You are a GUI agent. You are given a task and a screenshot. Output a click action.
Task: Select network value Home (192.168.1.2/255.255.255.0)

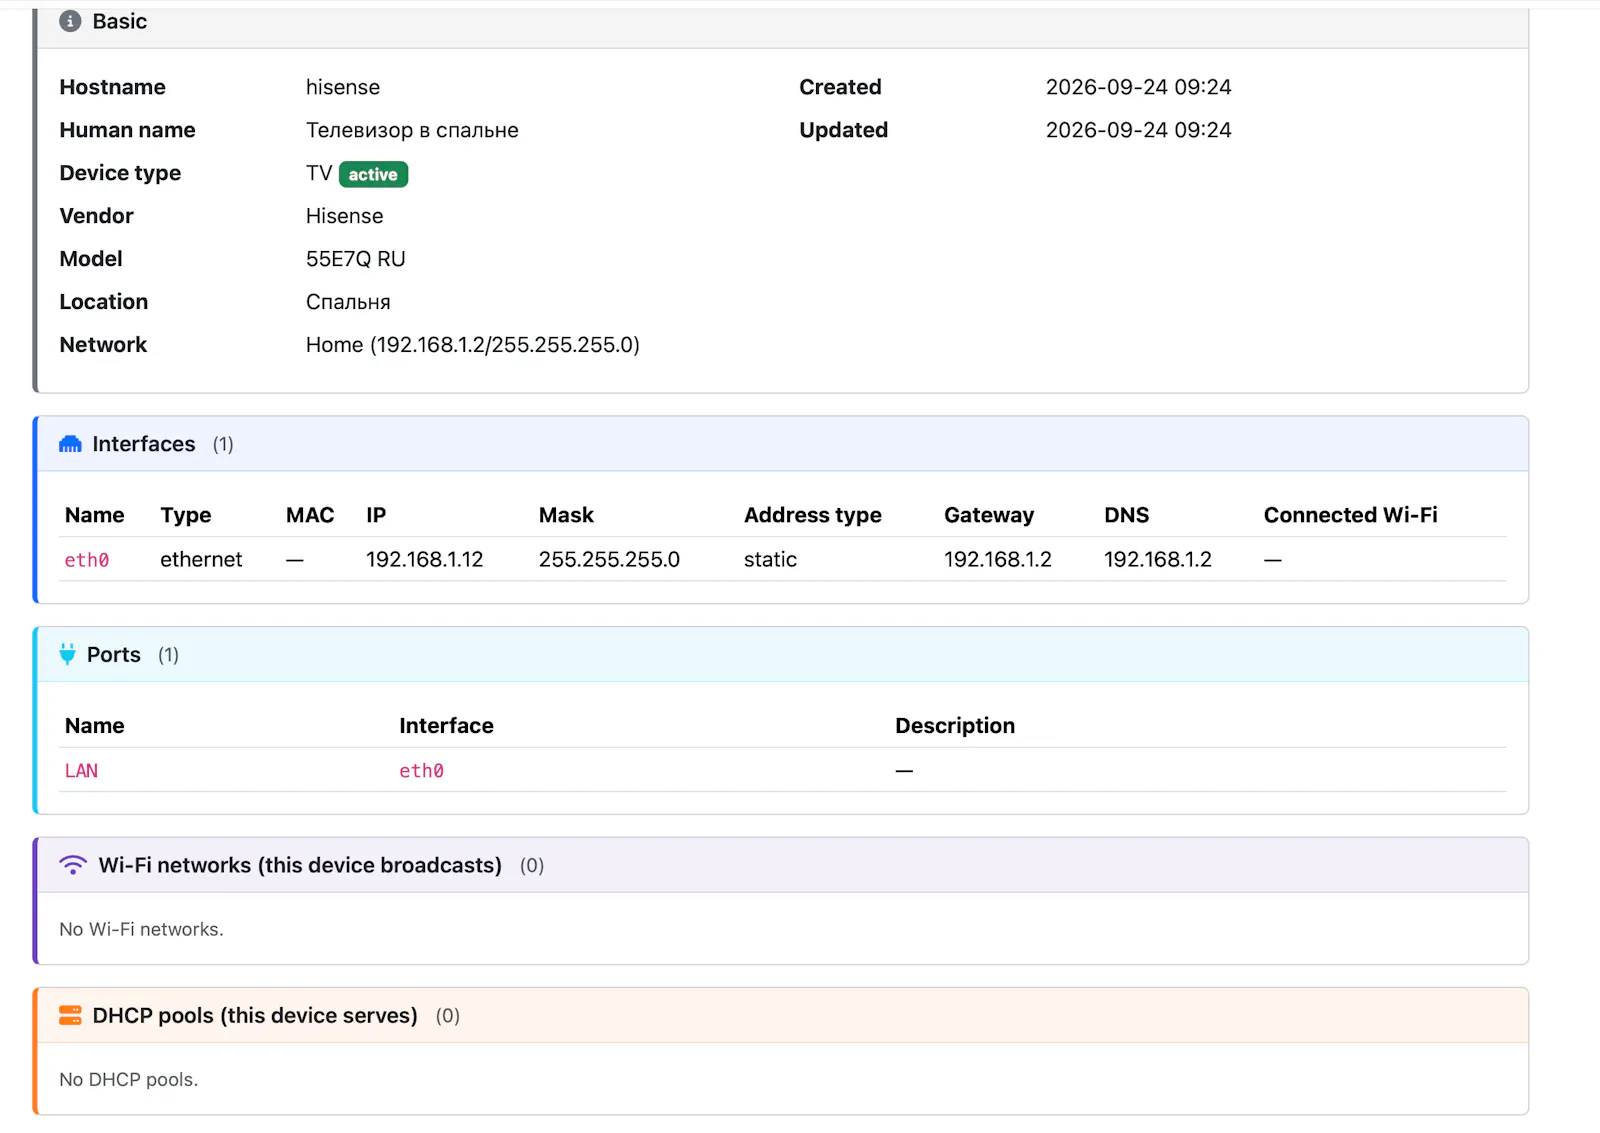point(473,345)
